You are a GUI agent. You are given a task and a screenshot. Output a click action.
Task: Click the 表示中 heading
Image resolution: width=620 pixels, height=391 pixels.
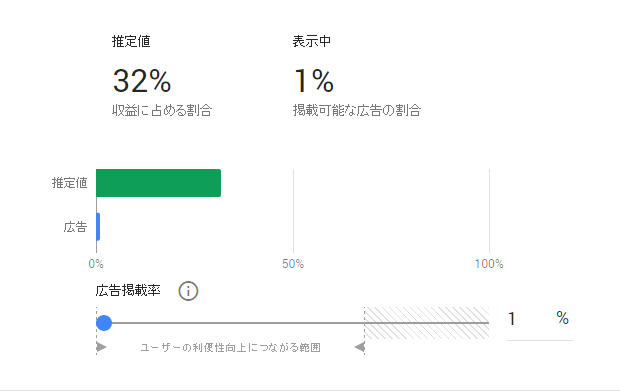pyautogui.click(x=312, y=42)
